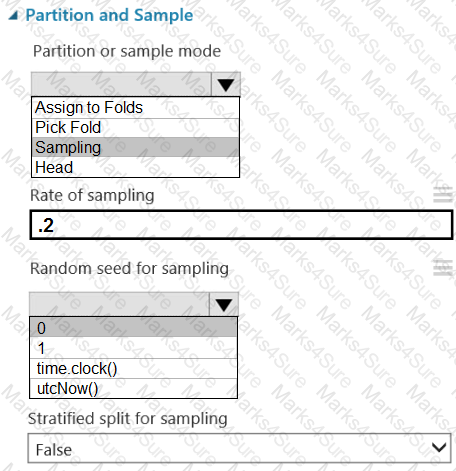Open the Random seed dropdown arrow

click(224, 305)
